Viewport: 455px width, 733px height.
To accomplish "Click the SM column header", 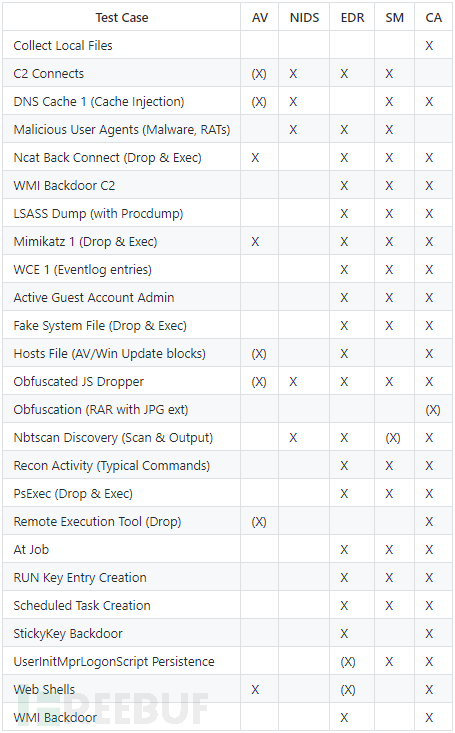I will pyautogui.click(x=395, y=18).
